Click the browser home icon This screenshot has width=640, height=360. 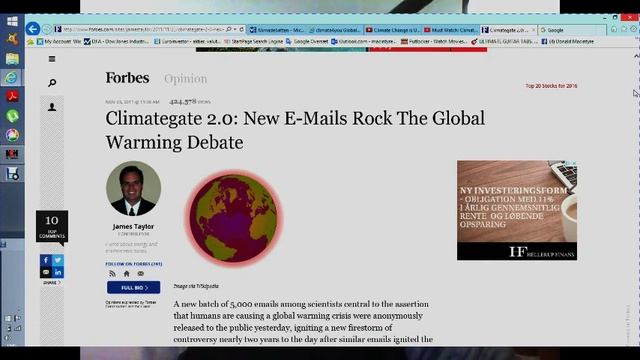pos(614,29)
